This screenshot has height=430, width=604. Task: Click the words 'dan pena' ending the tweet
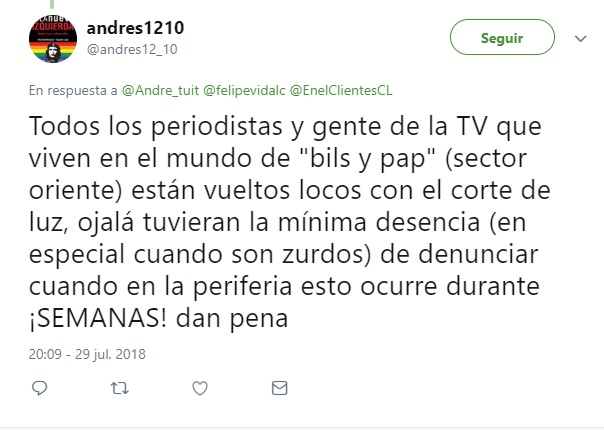[x=232, y=319]
